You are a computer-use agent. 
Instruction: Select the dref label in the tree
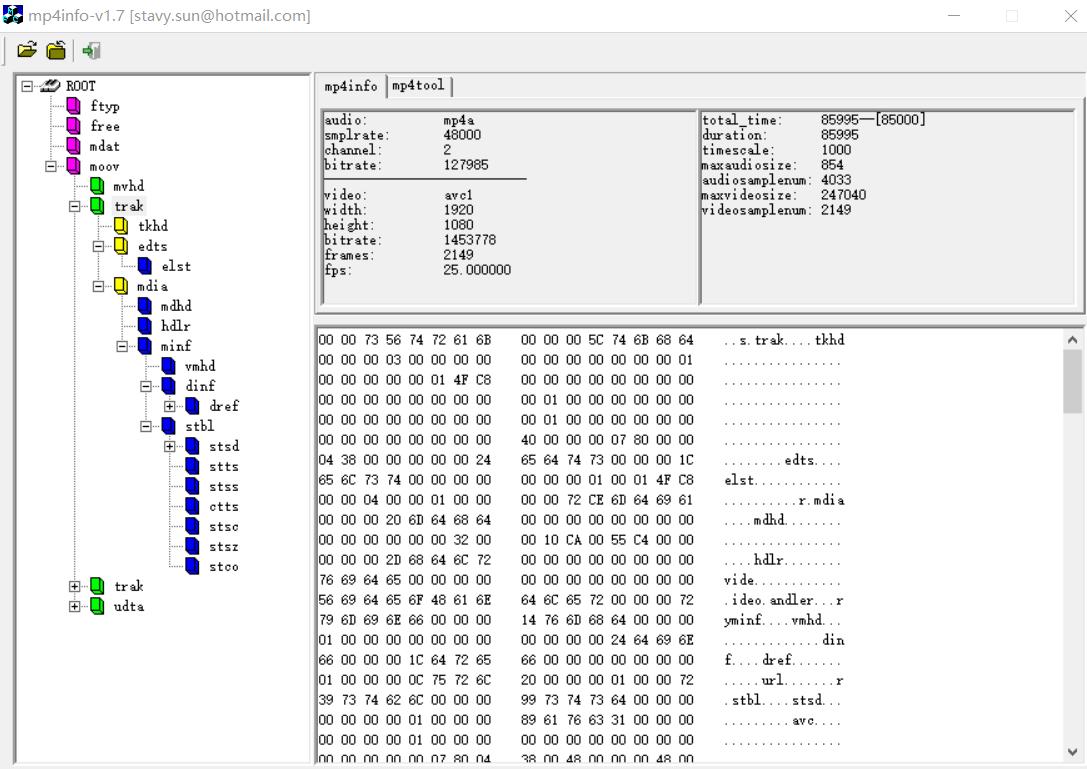point(224,406)
